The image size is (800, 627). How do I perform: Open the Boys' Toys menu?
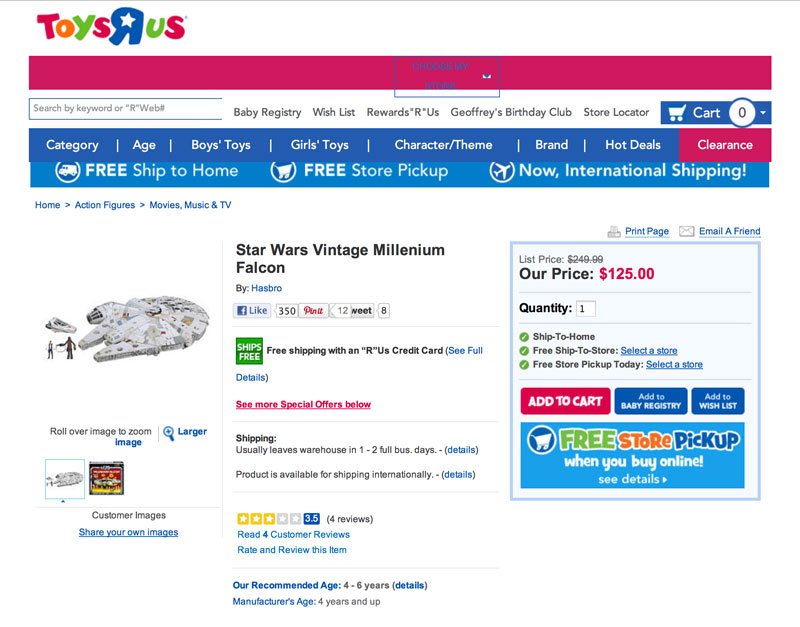220,145
